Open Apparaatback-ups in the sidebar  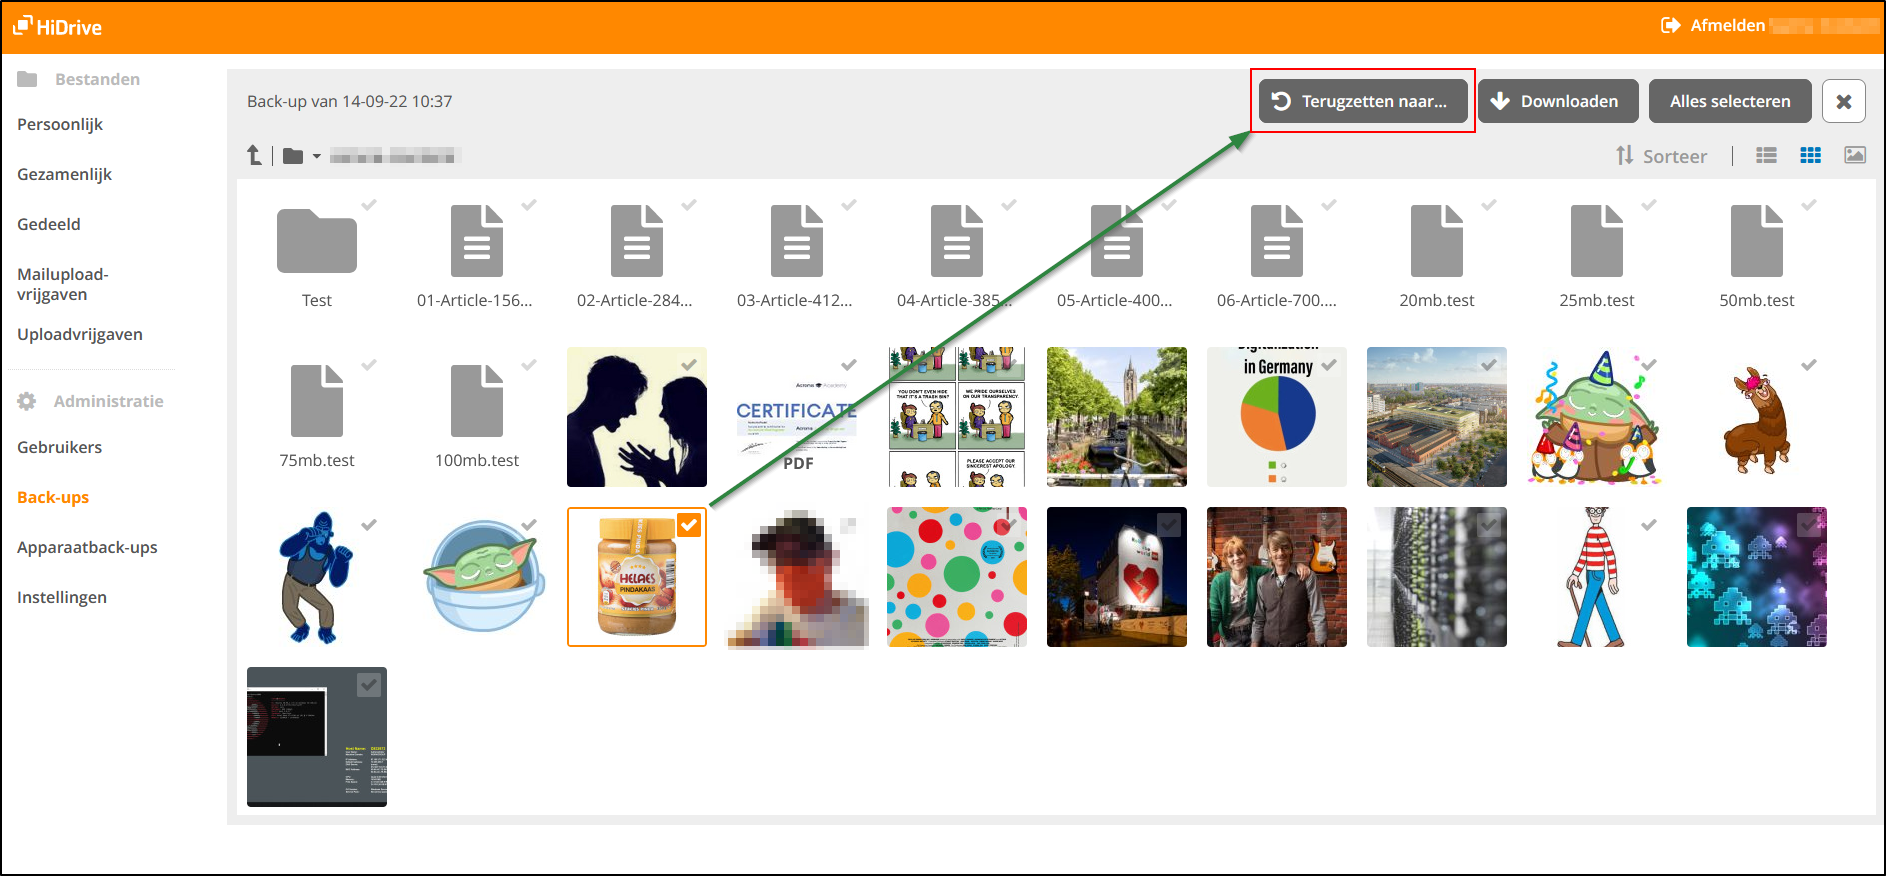point(87,547)
